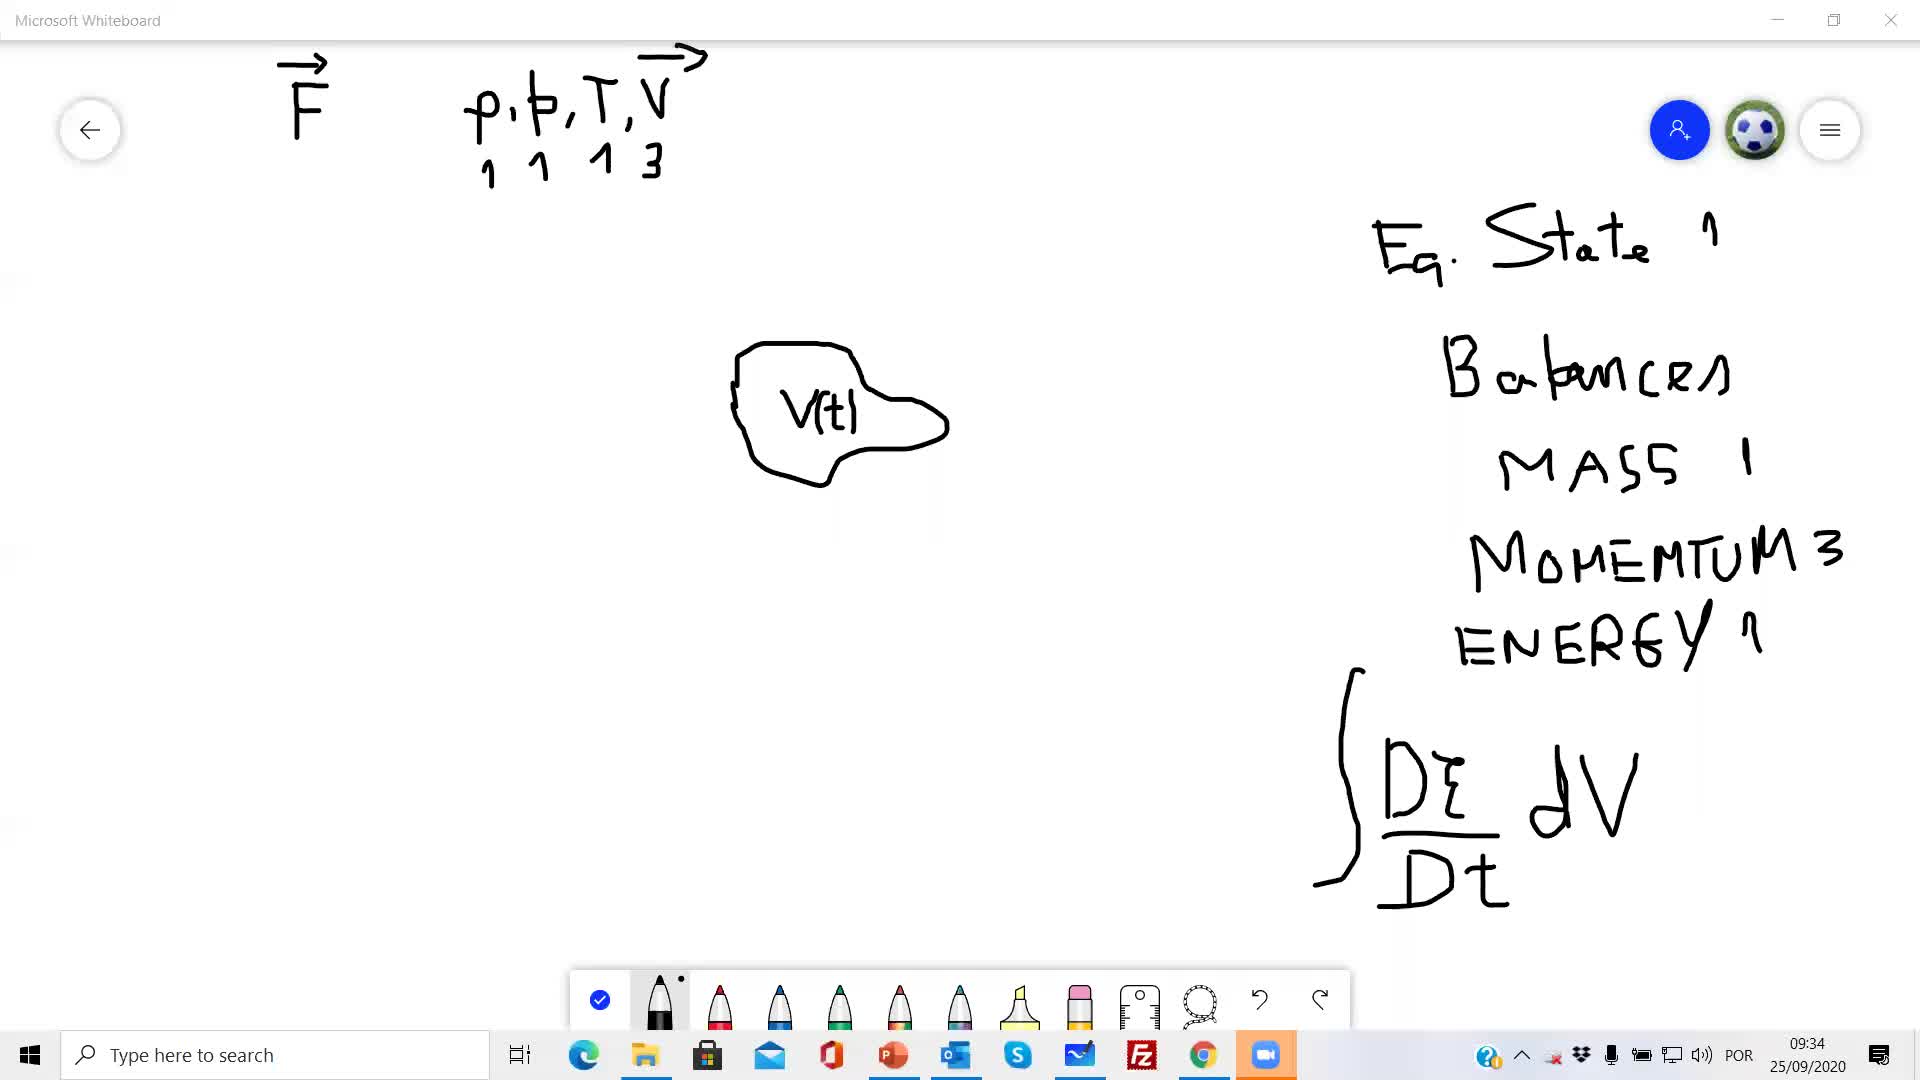Click the Type here to search box

point(275,1055)
